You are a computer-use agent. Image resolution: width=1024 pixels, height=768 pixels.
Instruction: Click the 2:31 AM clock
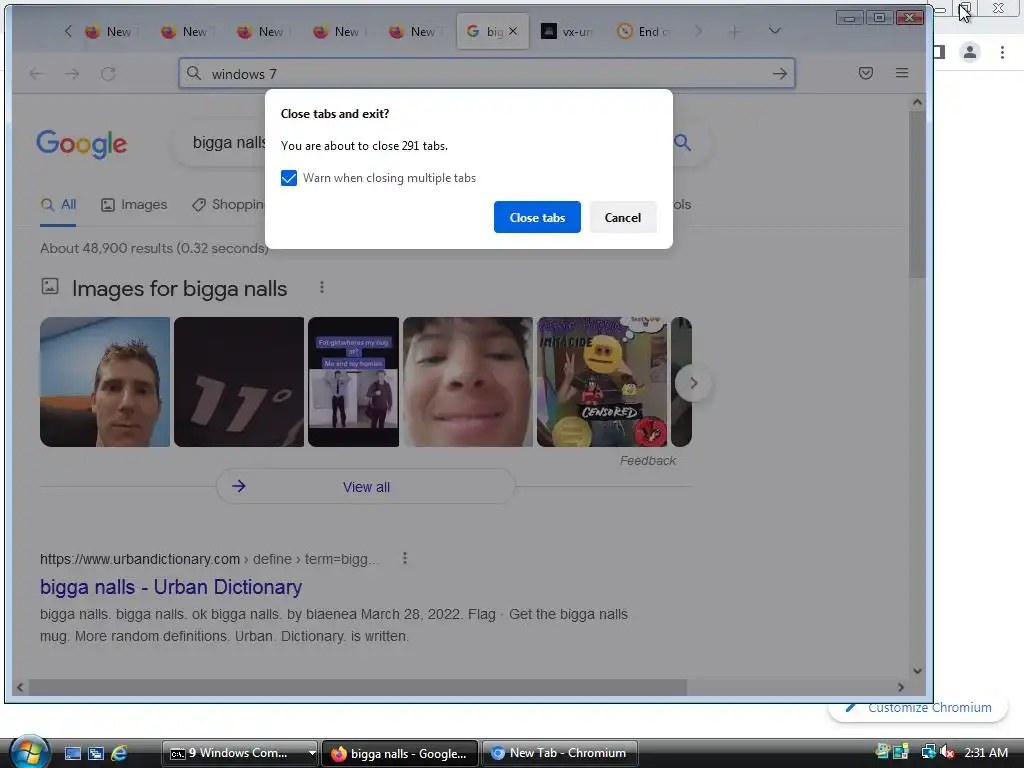click(985, 752)
